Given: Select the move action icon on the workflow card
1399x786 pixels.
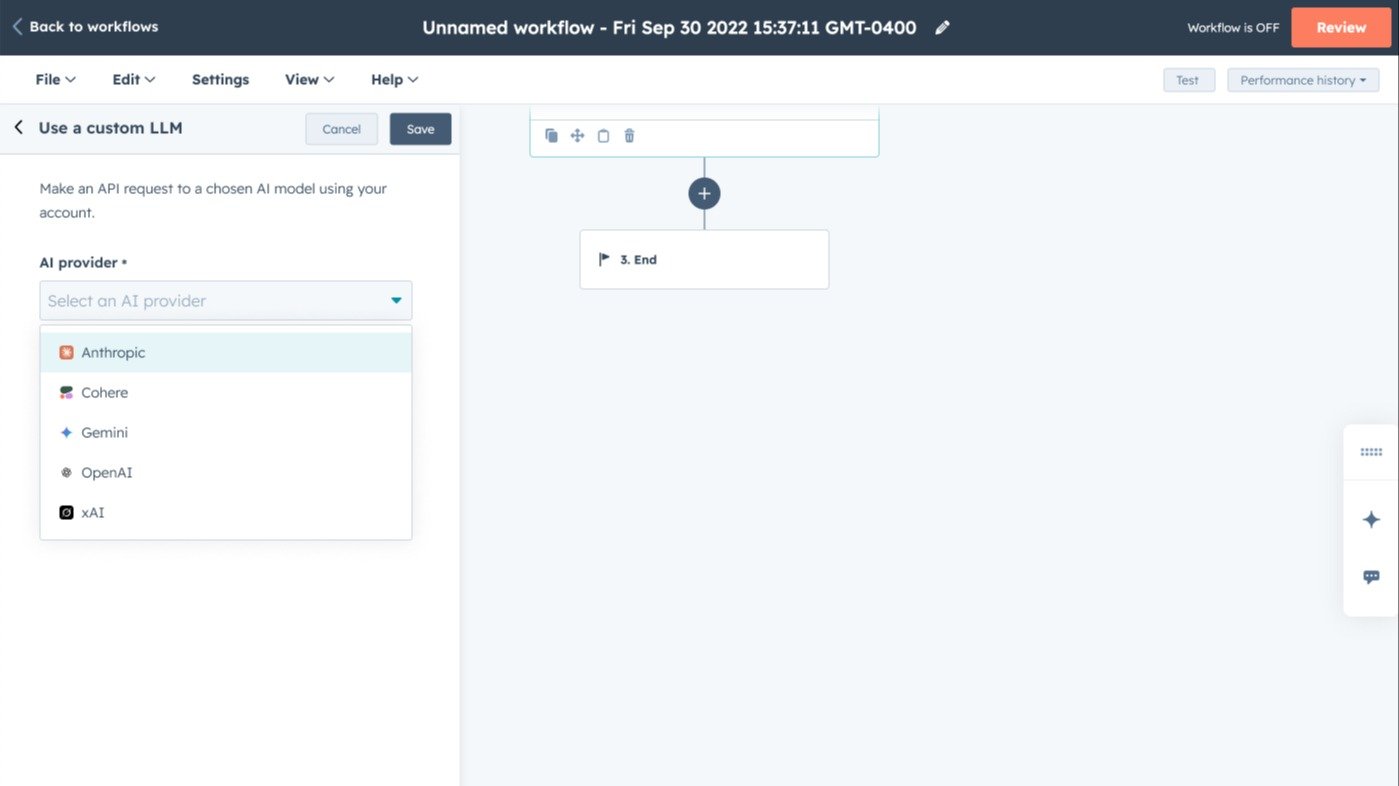Looking at the screenshot, I should (x=577, y=135).
